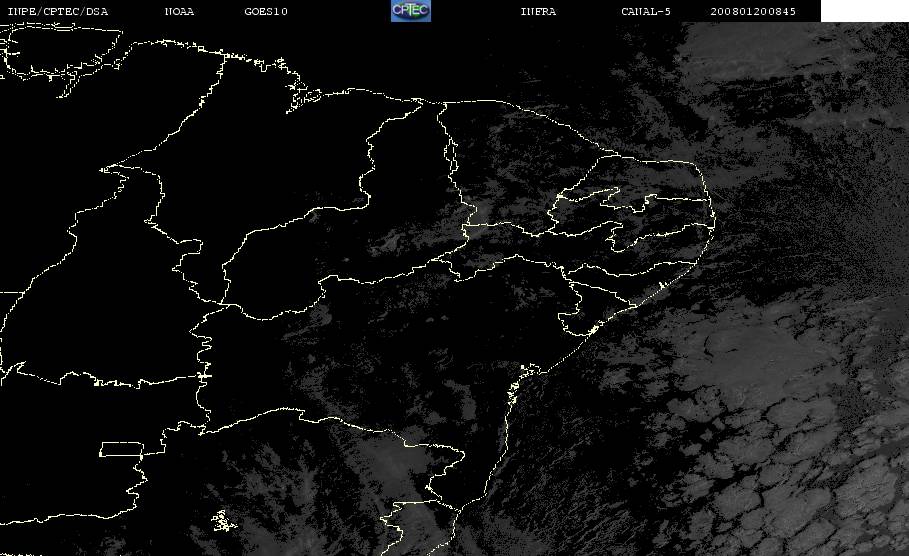Click the GOES10 satellite label

[x=266, y=12]
